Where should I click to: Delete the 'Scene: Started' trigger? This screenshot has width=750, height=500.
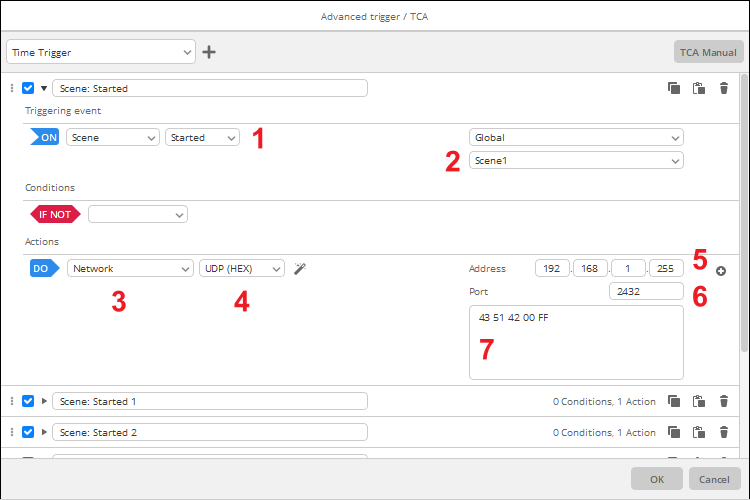724,88
